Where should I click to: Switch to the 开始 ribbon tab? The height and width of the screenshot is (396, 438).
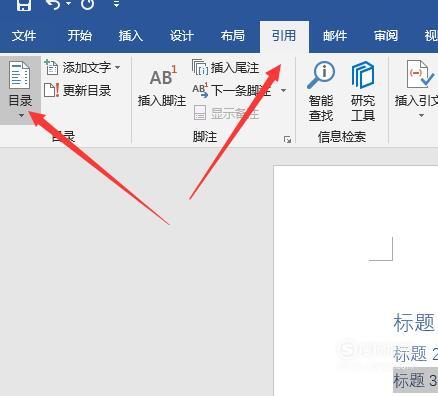[79, 36]
